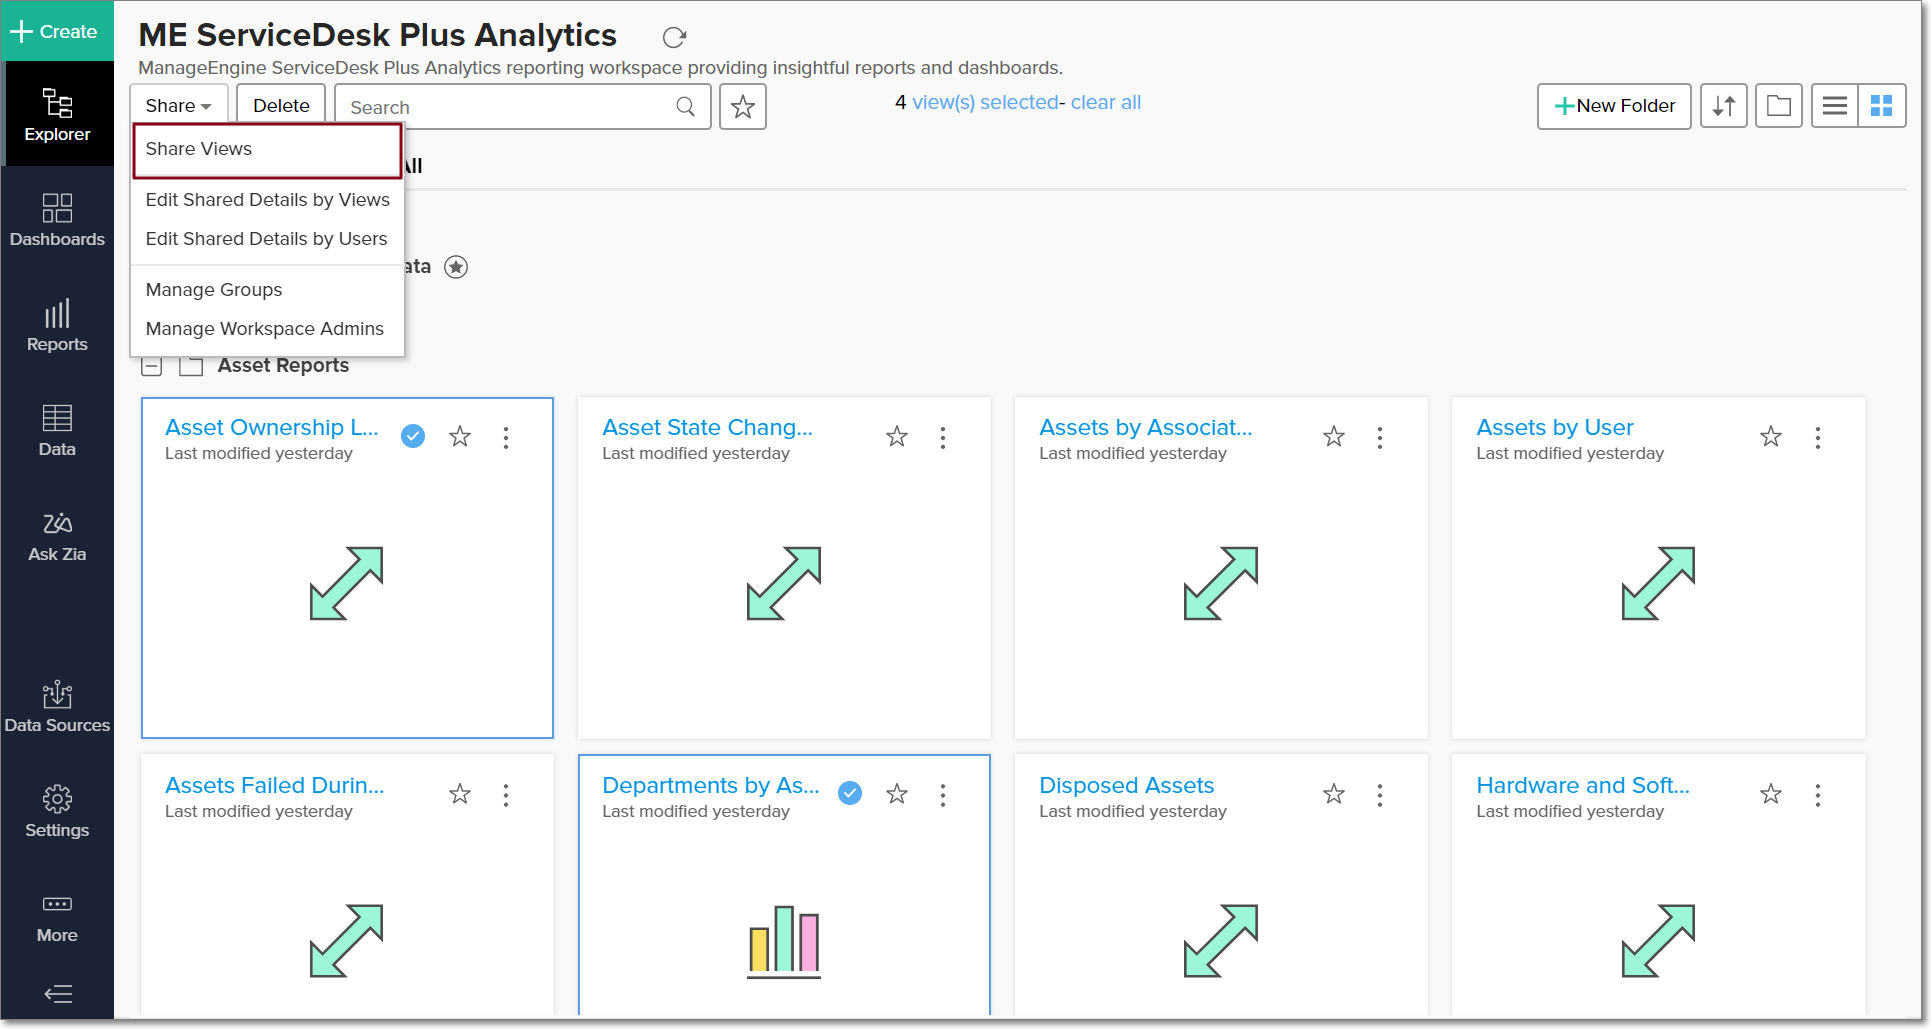Click the favorites star filter button
Screen dimensions: 1931x1029
click(x=742, y=107)
